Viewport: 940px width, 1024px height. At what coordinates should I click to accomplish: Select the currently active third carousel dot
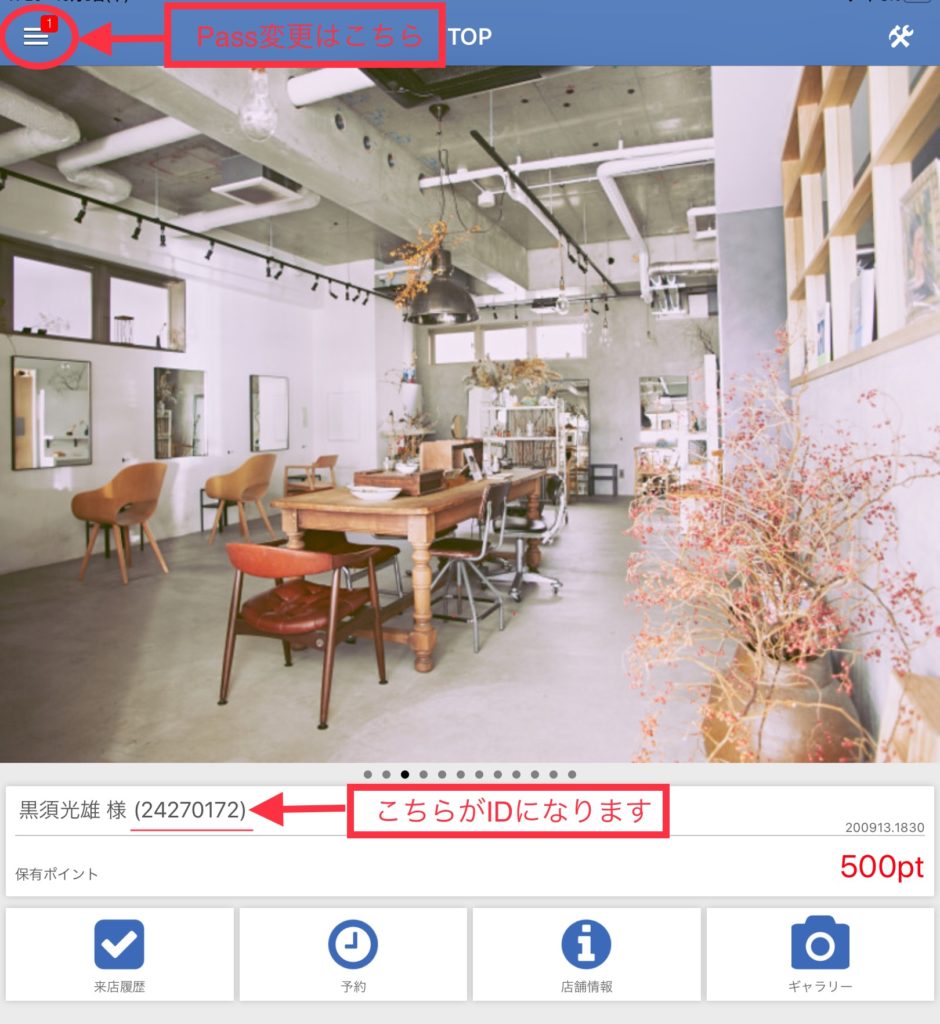[405, 774]
